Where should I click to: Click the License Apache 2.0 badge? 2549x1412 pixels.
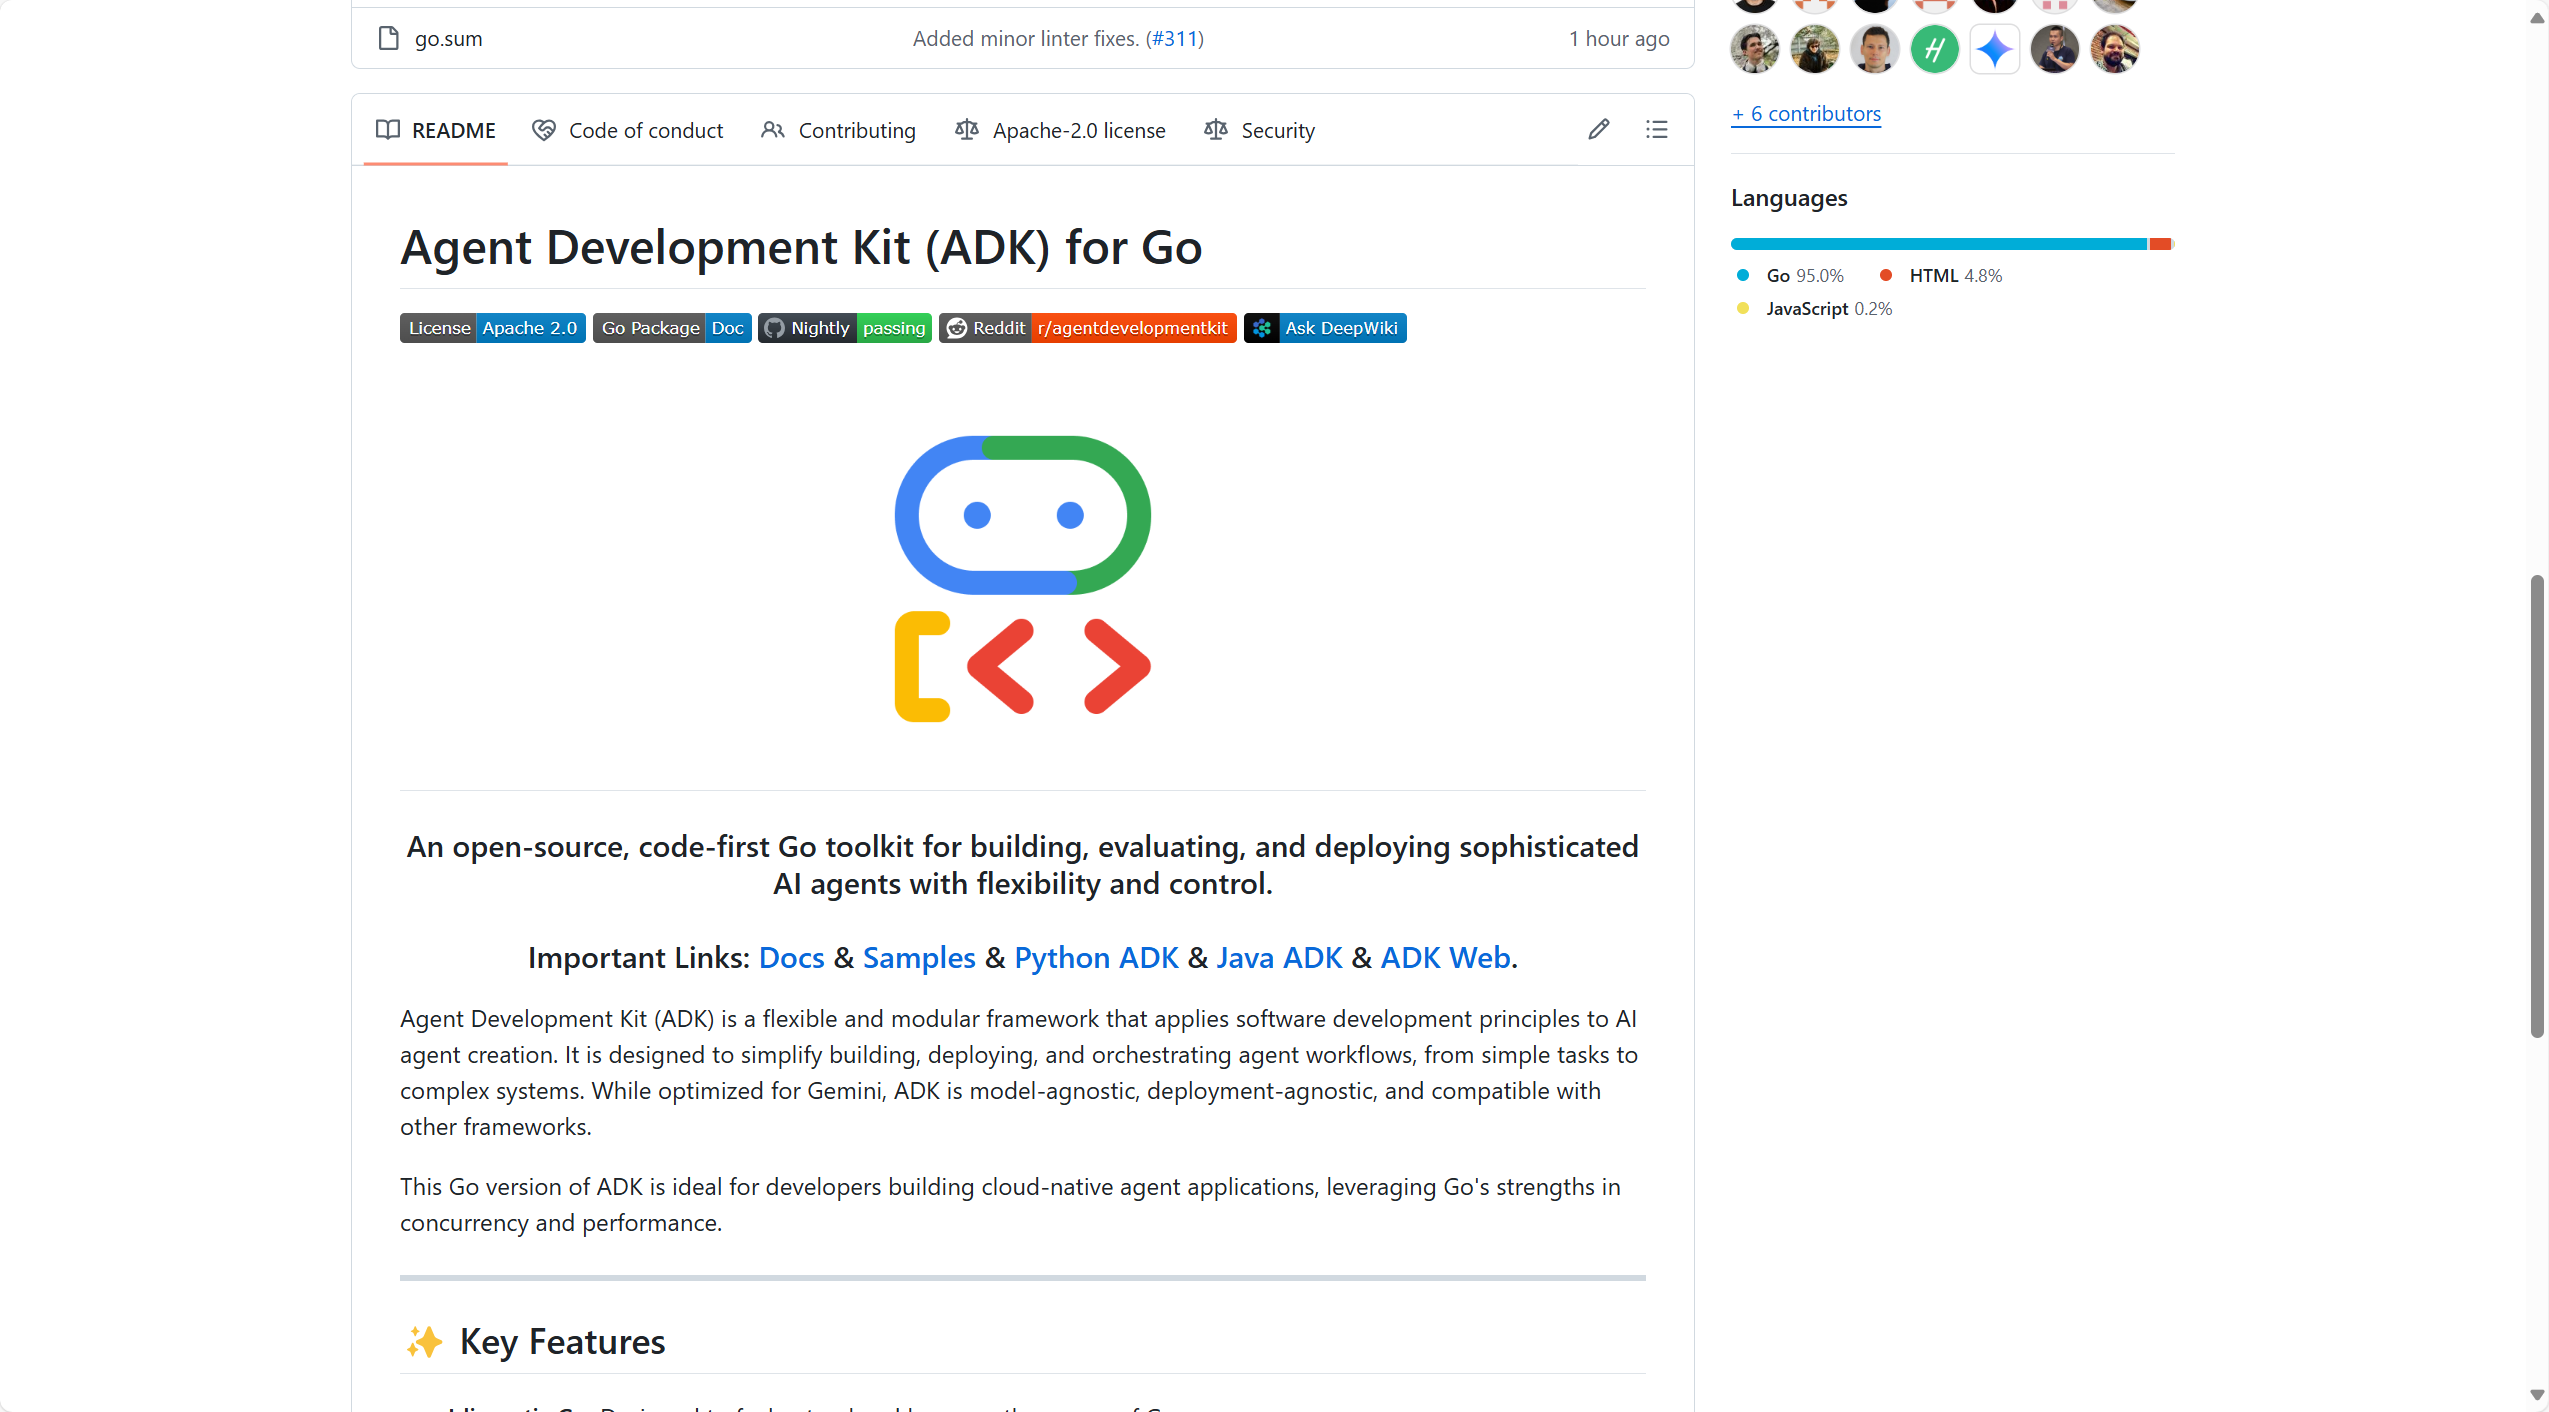tap(492, 328)
